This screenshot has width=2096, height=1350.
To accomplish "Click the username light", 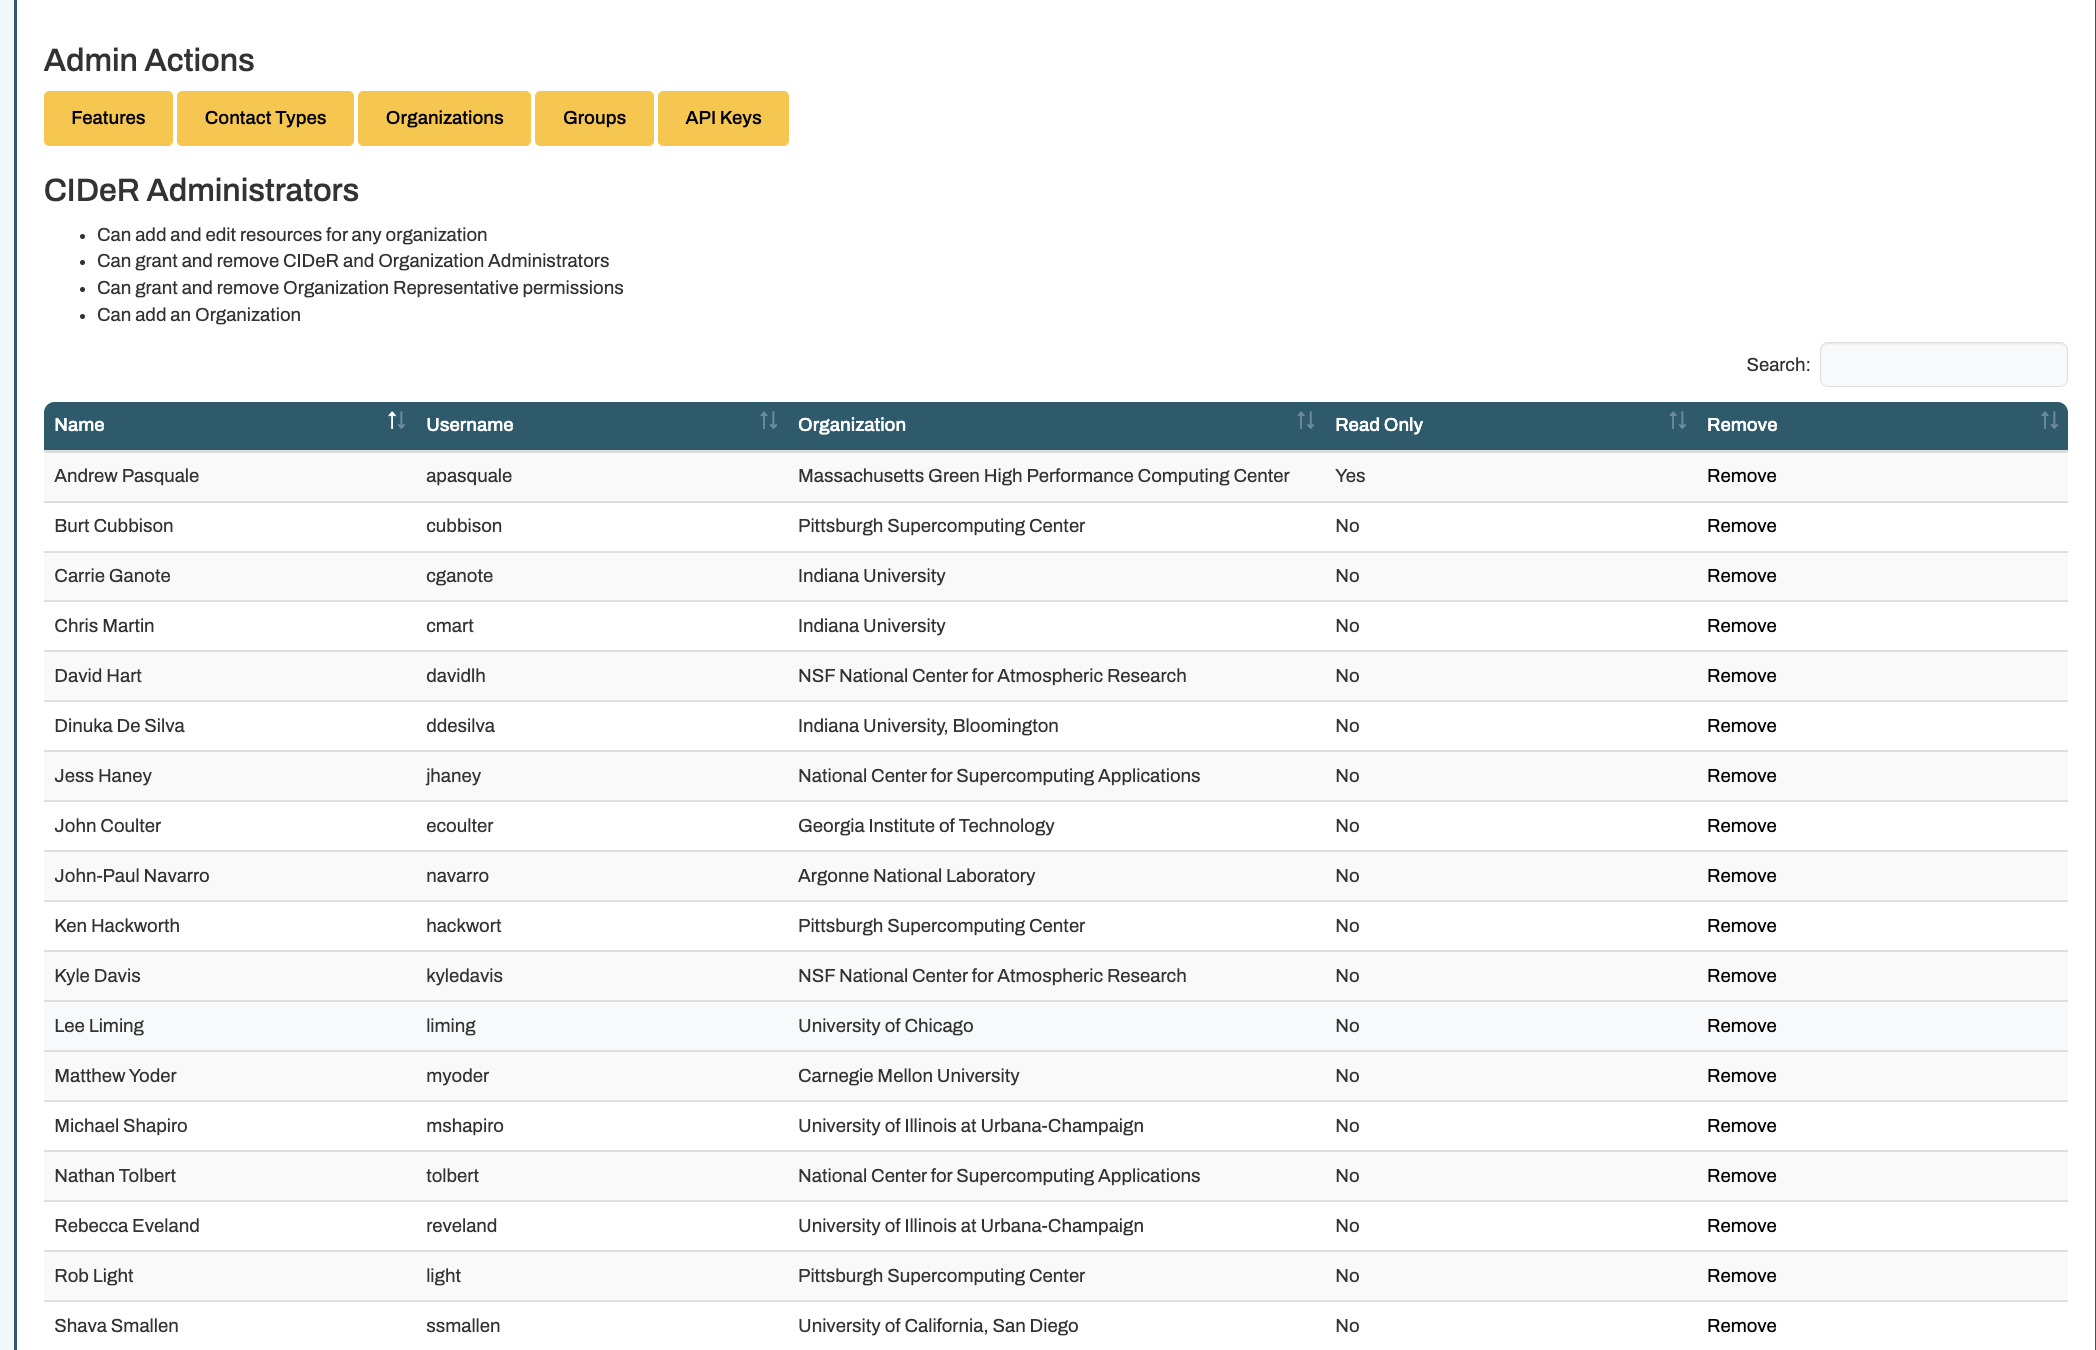I will (x=443, y=1276).
